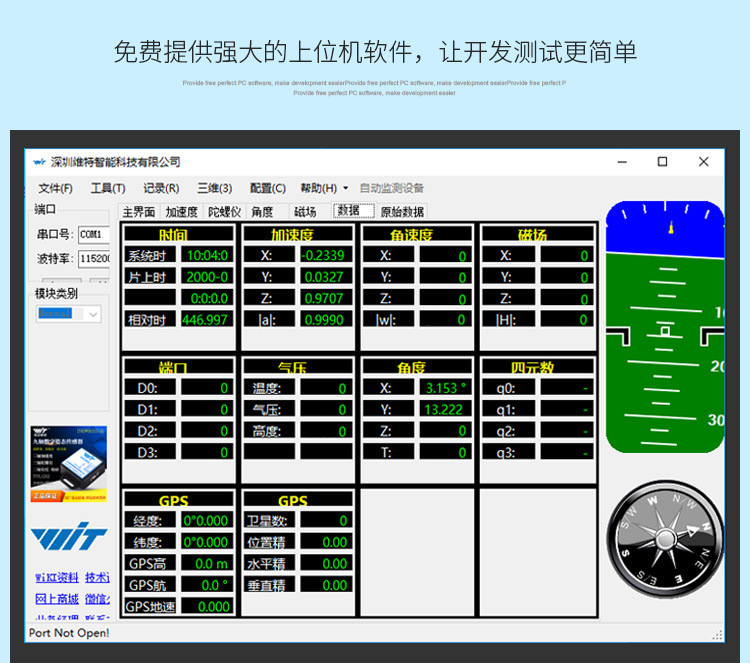750x663 pixels.
Task: Click the D0: port label
Action: click(150, 387)
